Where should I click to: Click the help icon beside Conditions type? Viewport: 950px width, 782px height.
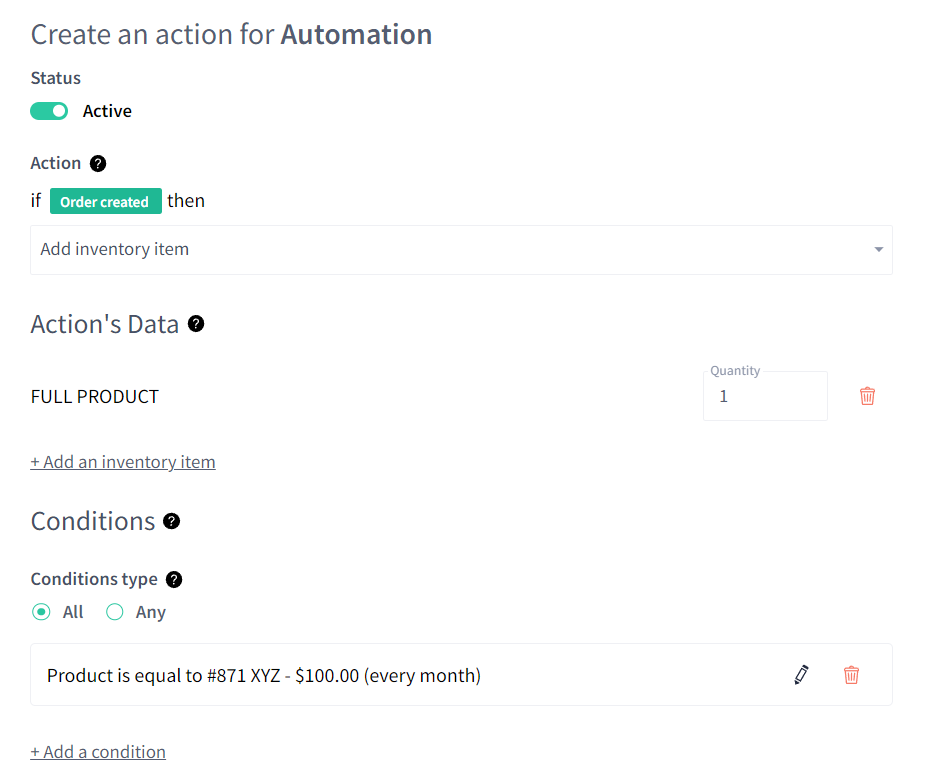tap(174, 580)
